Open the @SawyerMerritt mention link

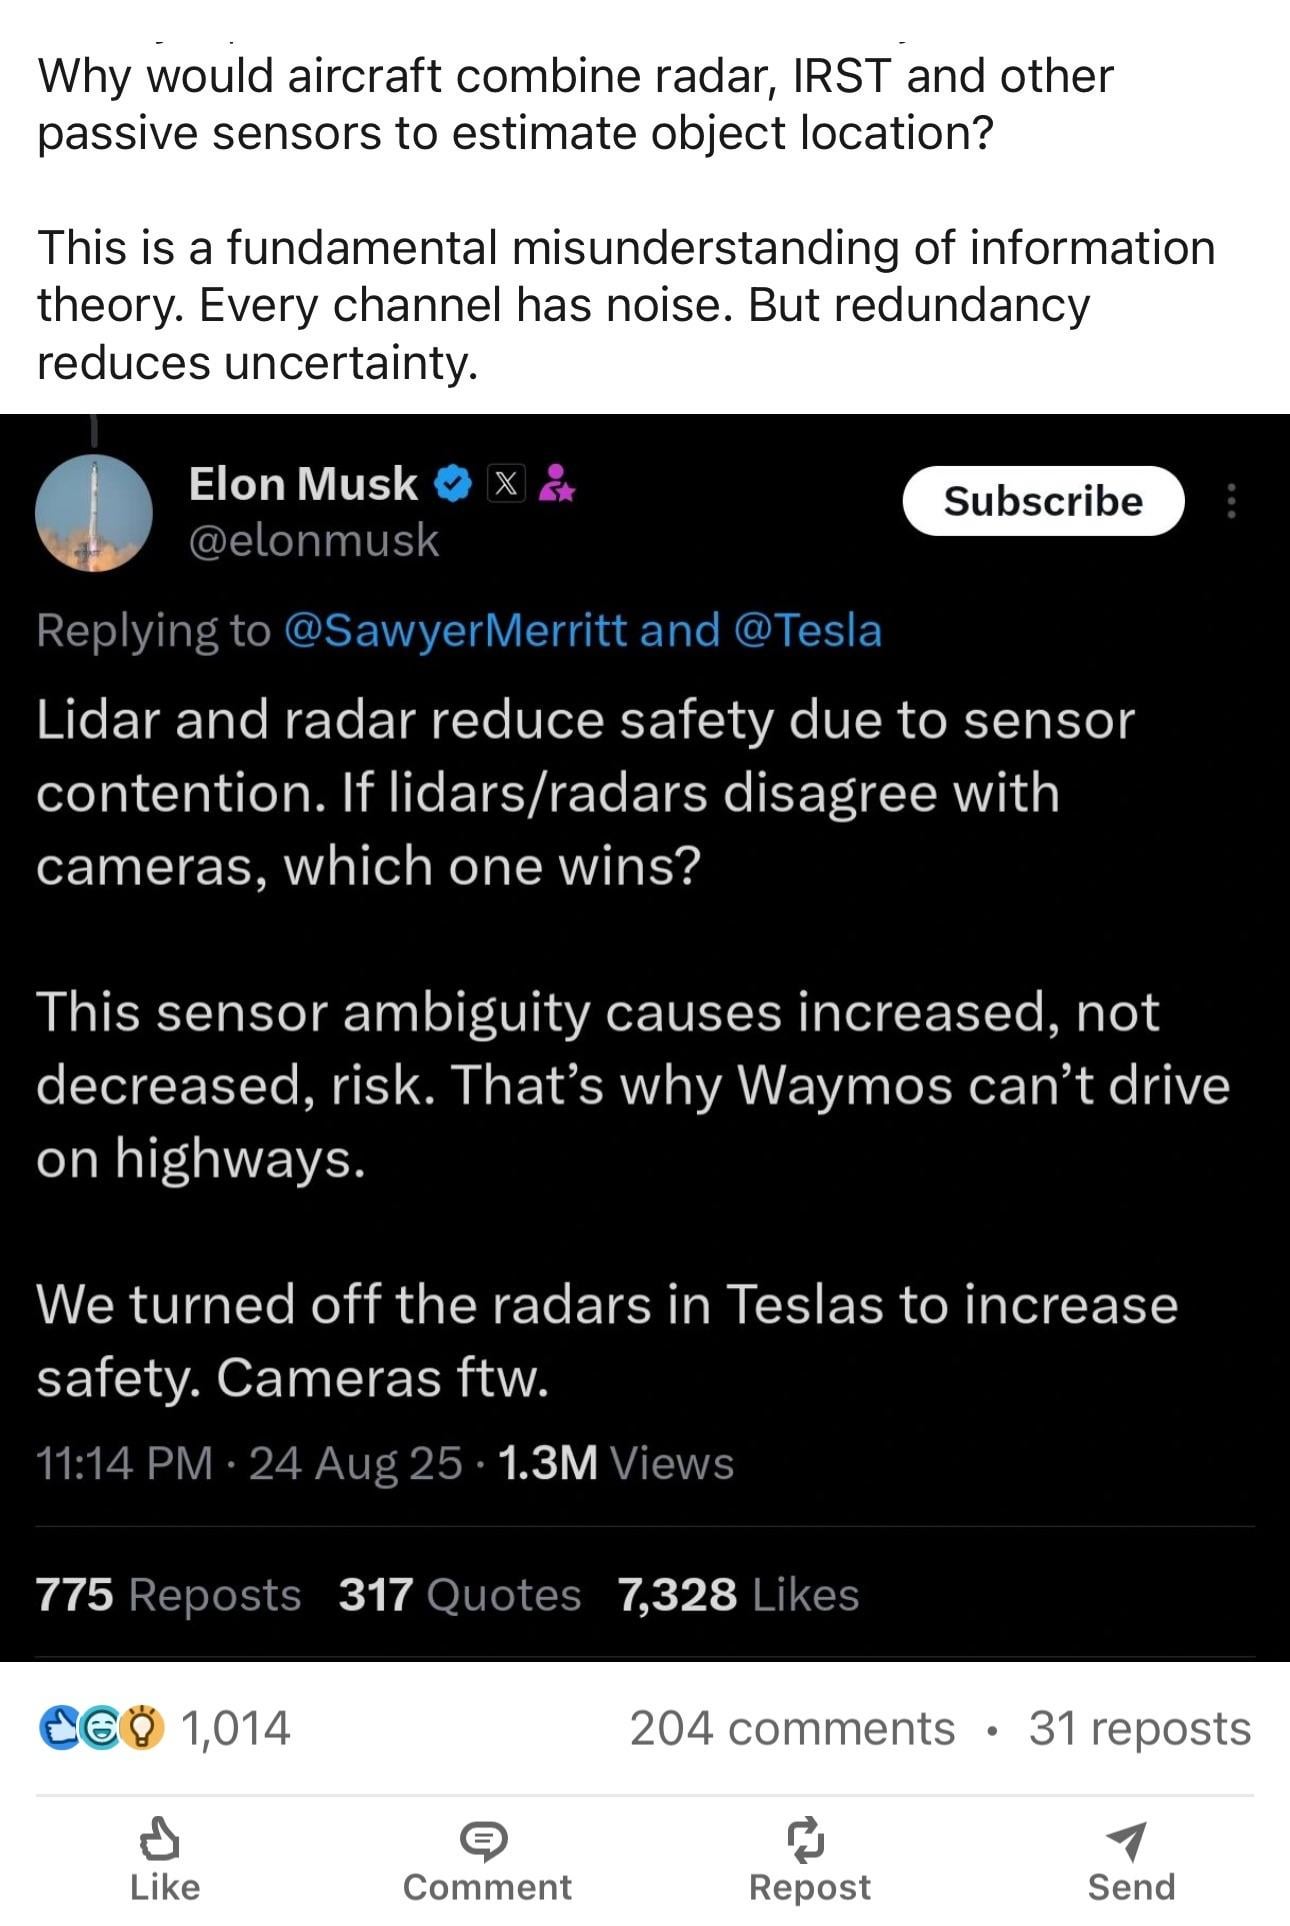pos(455,631)
